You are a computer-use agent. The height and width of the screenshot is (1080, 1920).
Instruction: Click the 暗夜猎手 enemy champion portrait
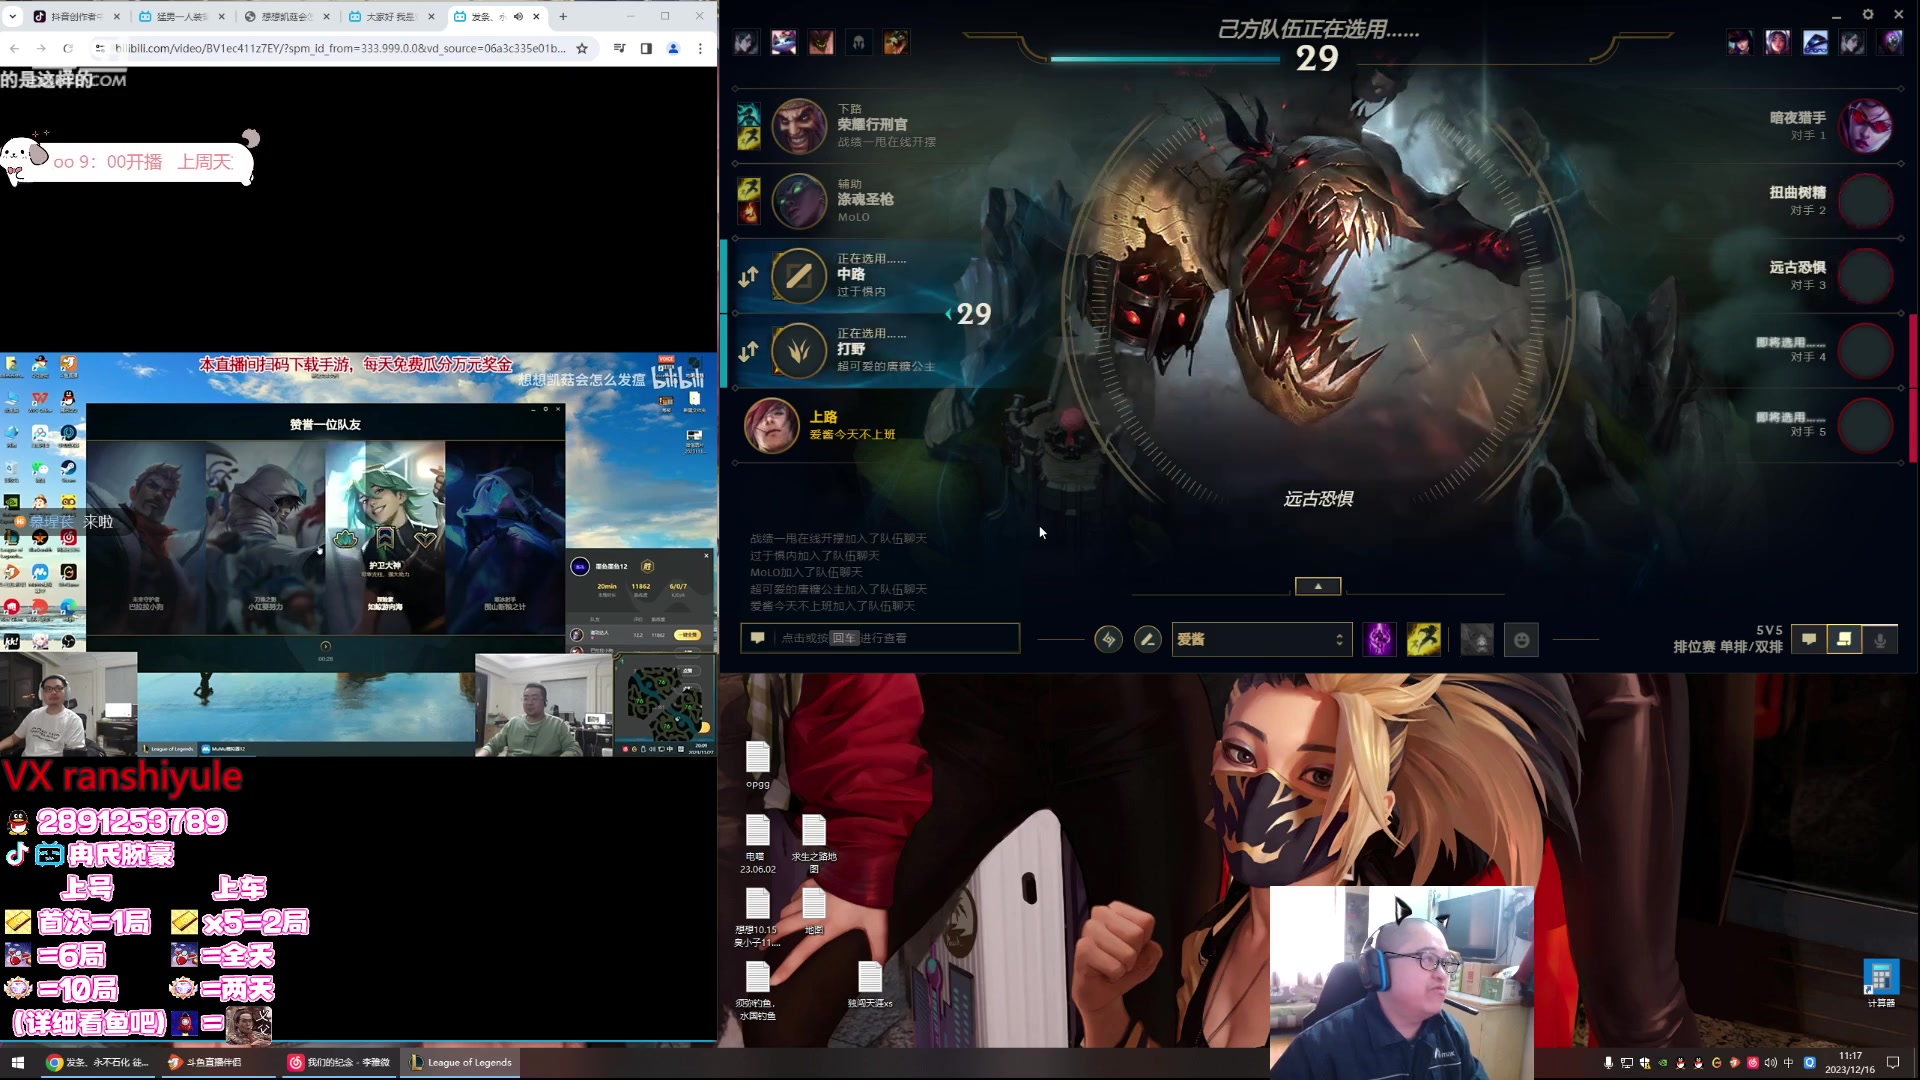point(1866,126)
